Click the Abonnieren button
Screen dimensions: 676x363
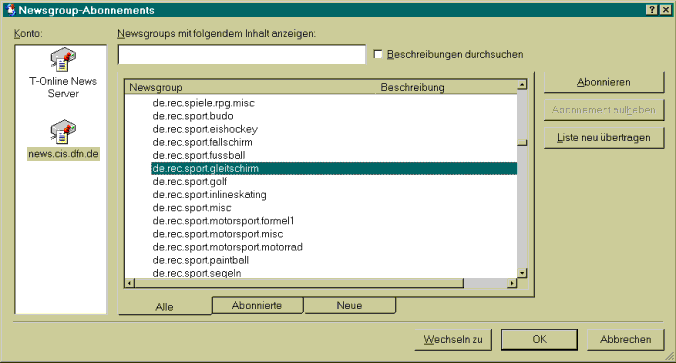tap(604, 82)
